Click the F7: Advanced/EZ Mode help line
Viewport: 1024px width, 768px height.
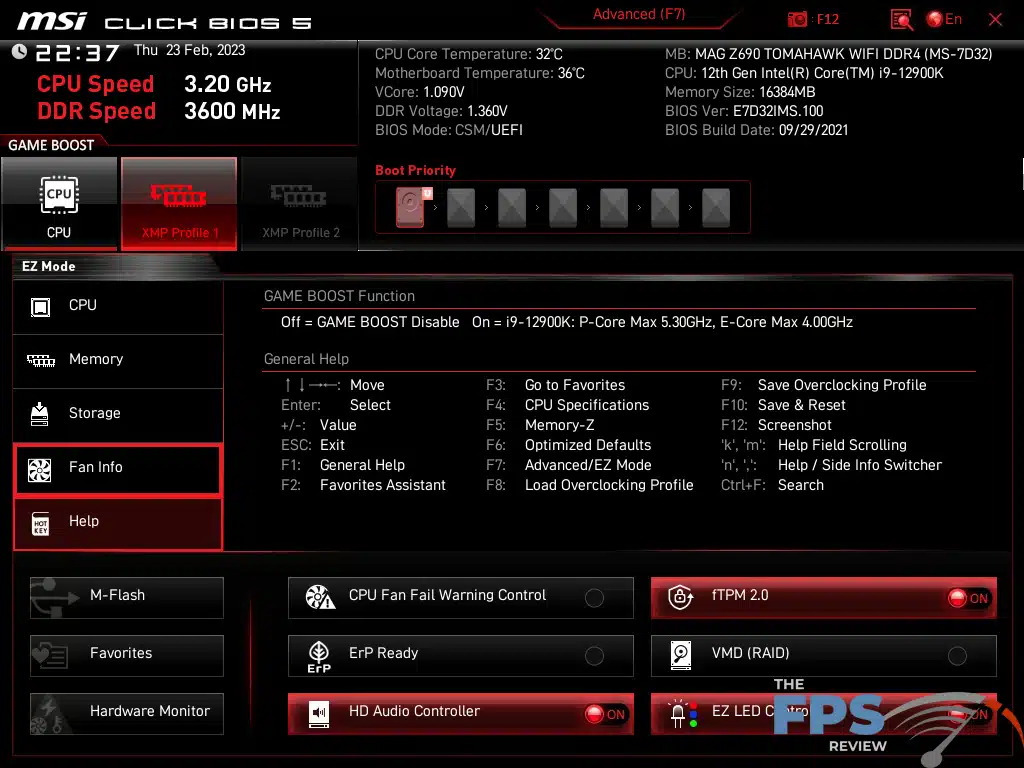(568, 465)
